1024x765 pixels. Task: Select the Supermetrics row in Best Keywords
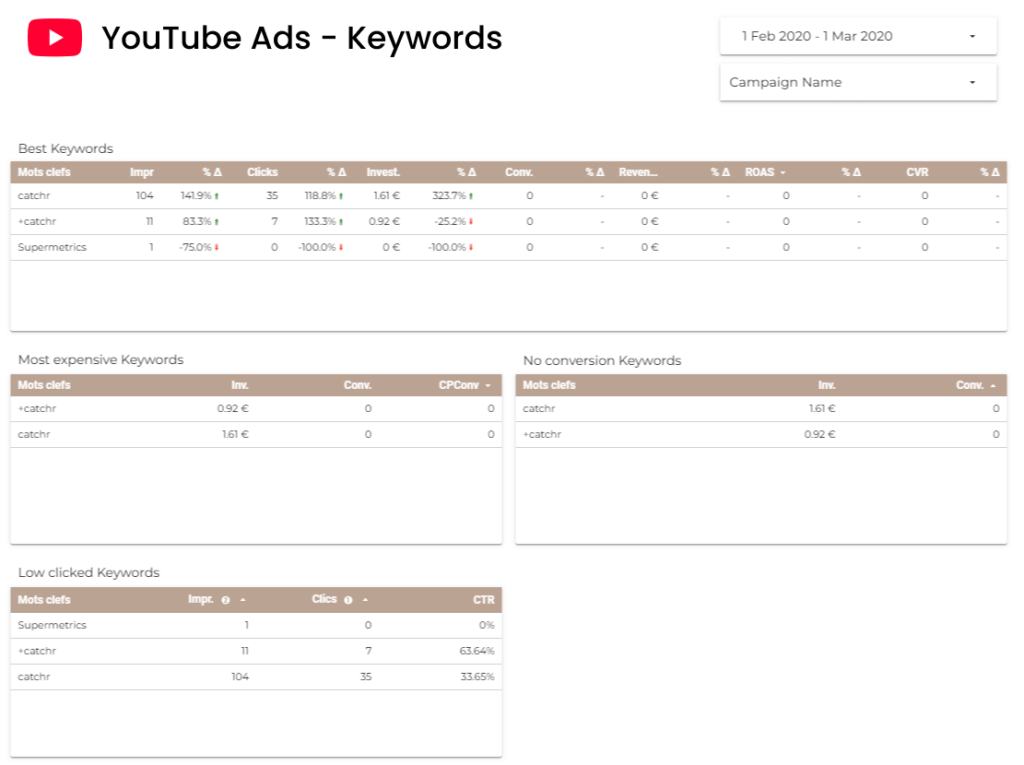52,247
